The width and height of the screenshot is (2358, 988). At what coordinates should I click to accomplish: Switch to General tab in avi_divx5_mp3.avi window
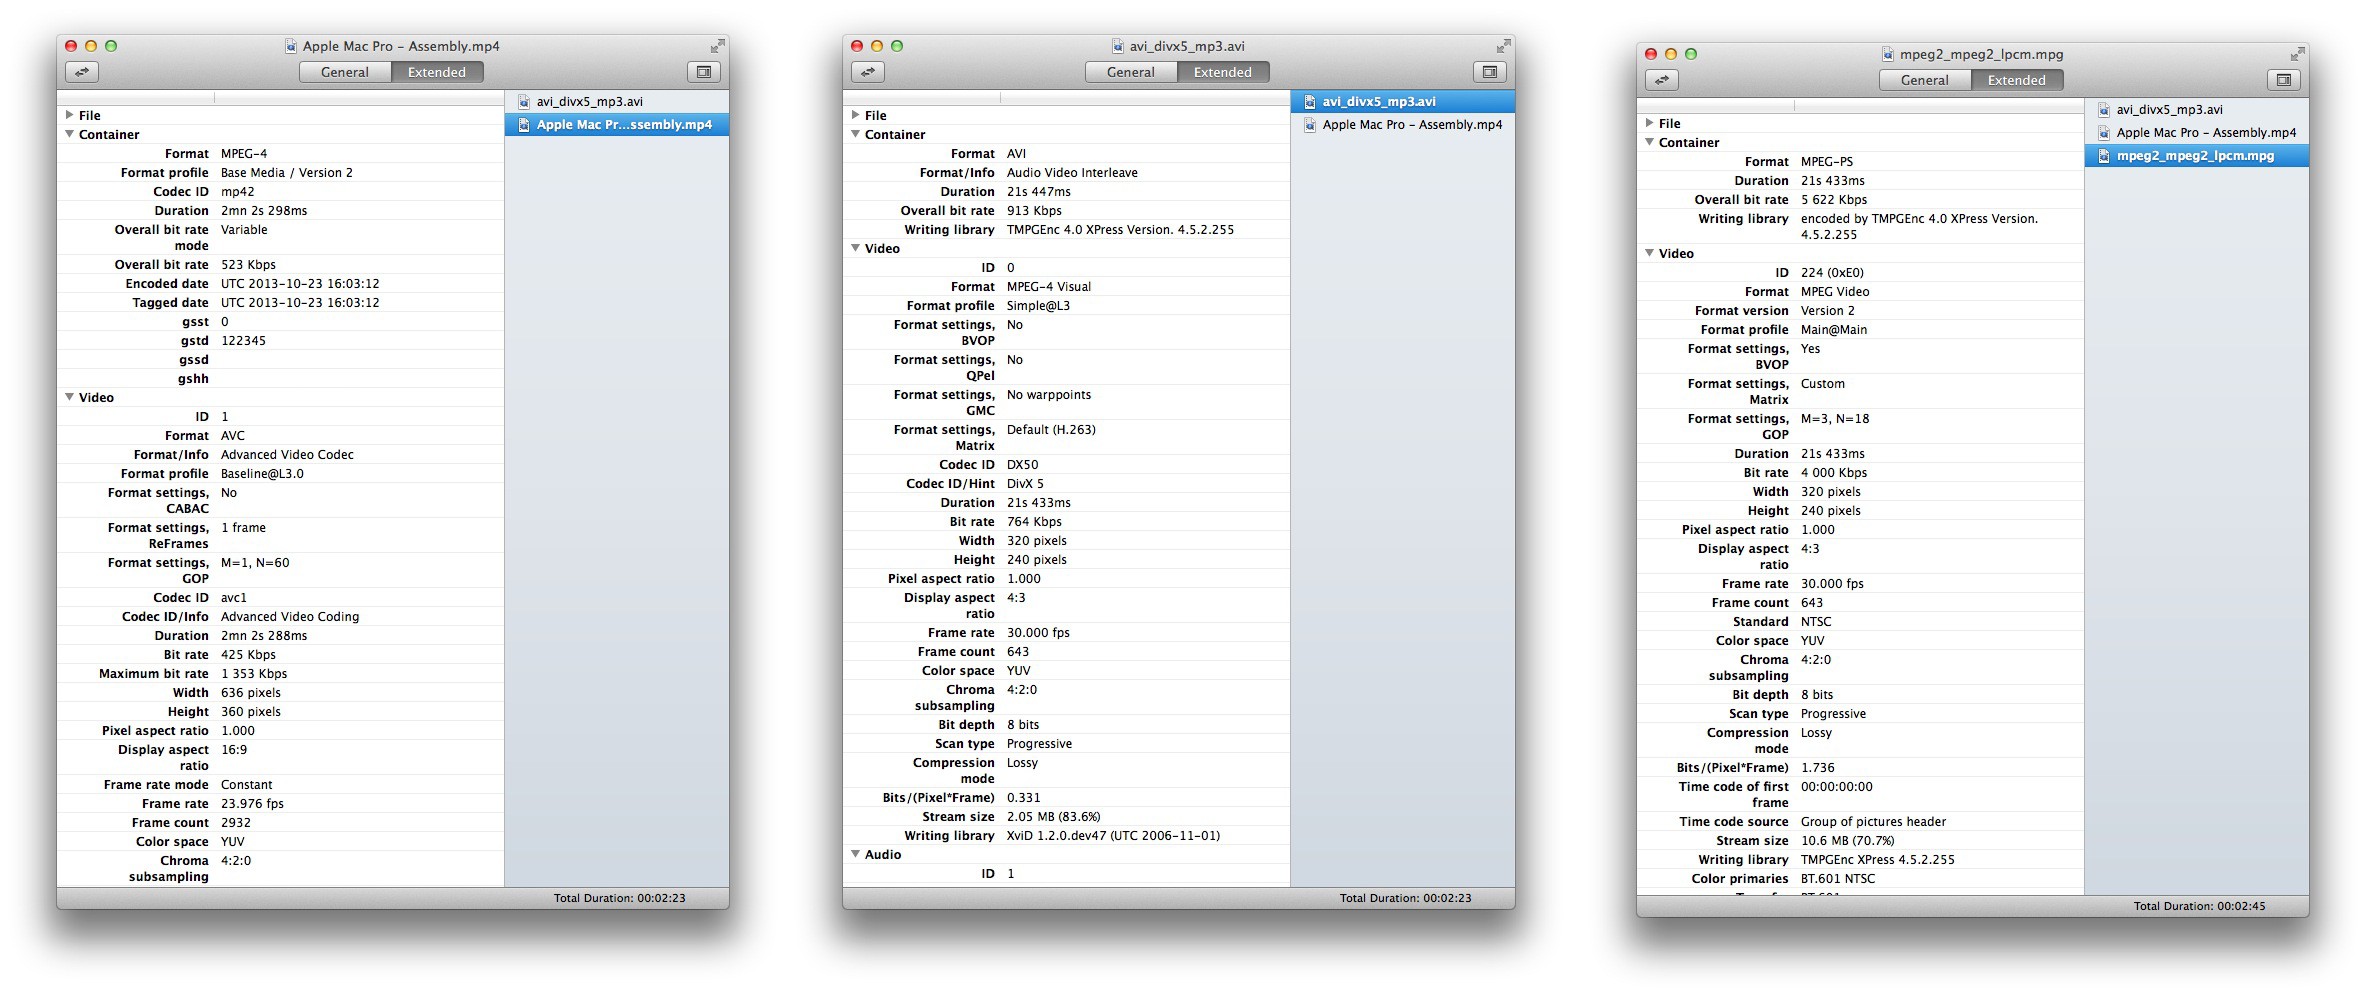pyautogui.click(x=1131, y=72)
